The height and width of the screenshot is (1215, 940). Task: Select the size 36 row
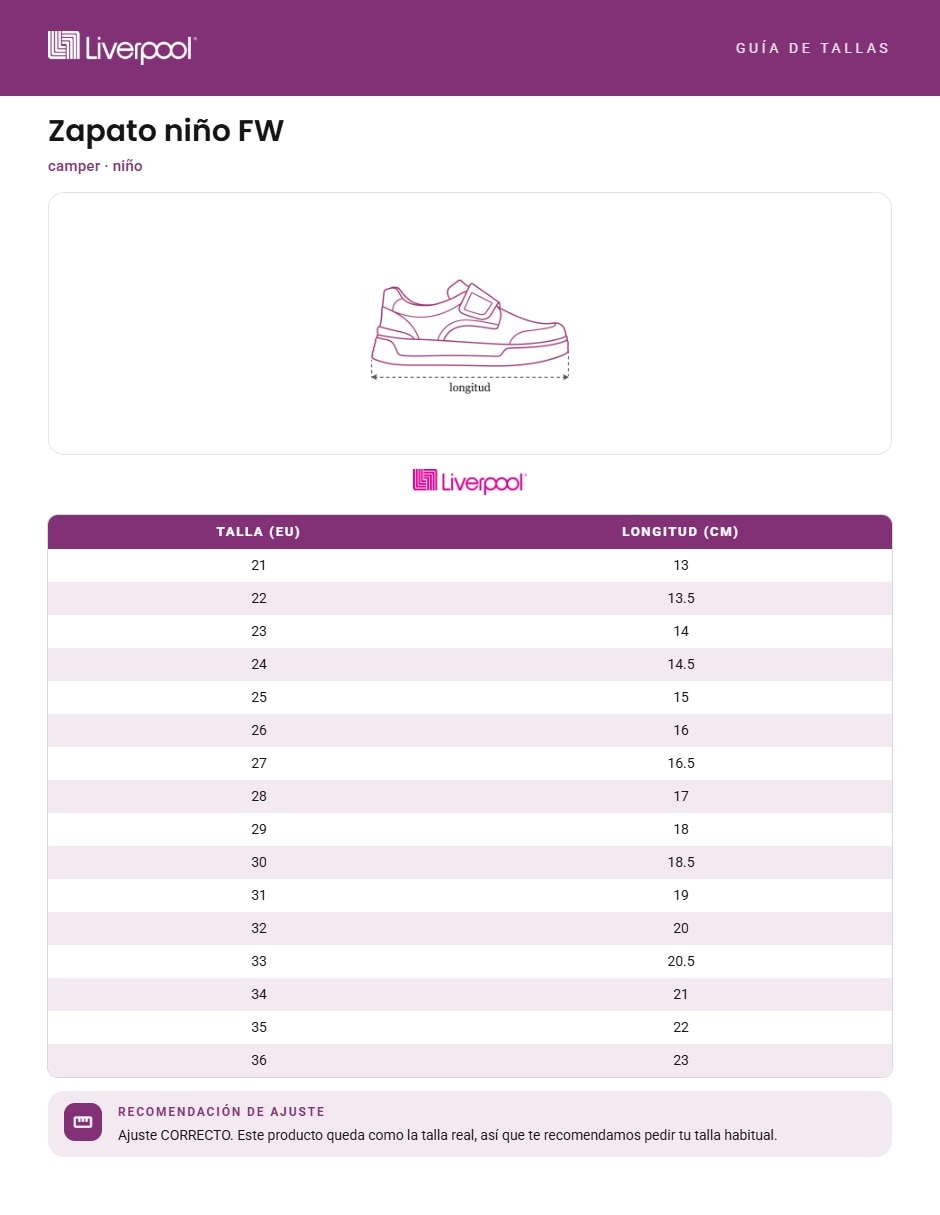coord(470,1060)
